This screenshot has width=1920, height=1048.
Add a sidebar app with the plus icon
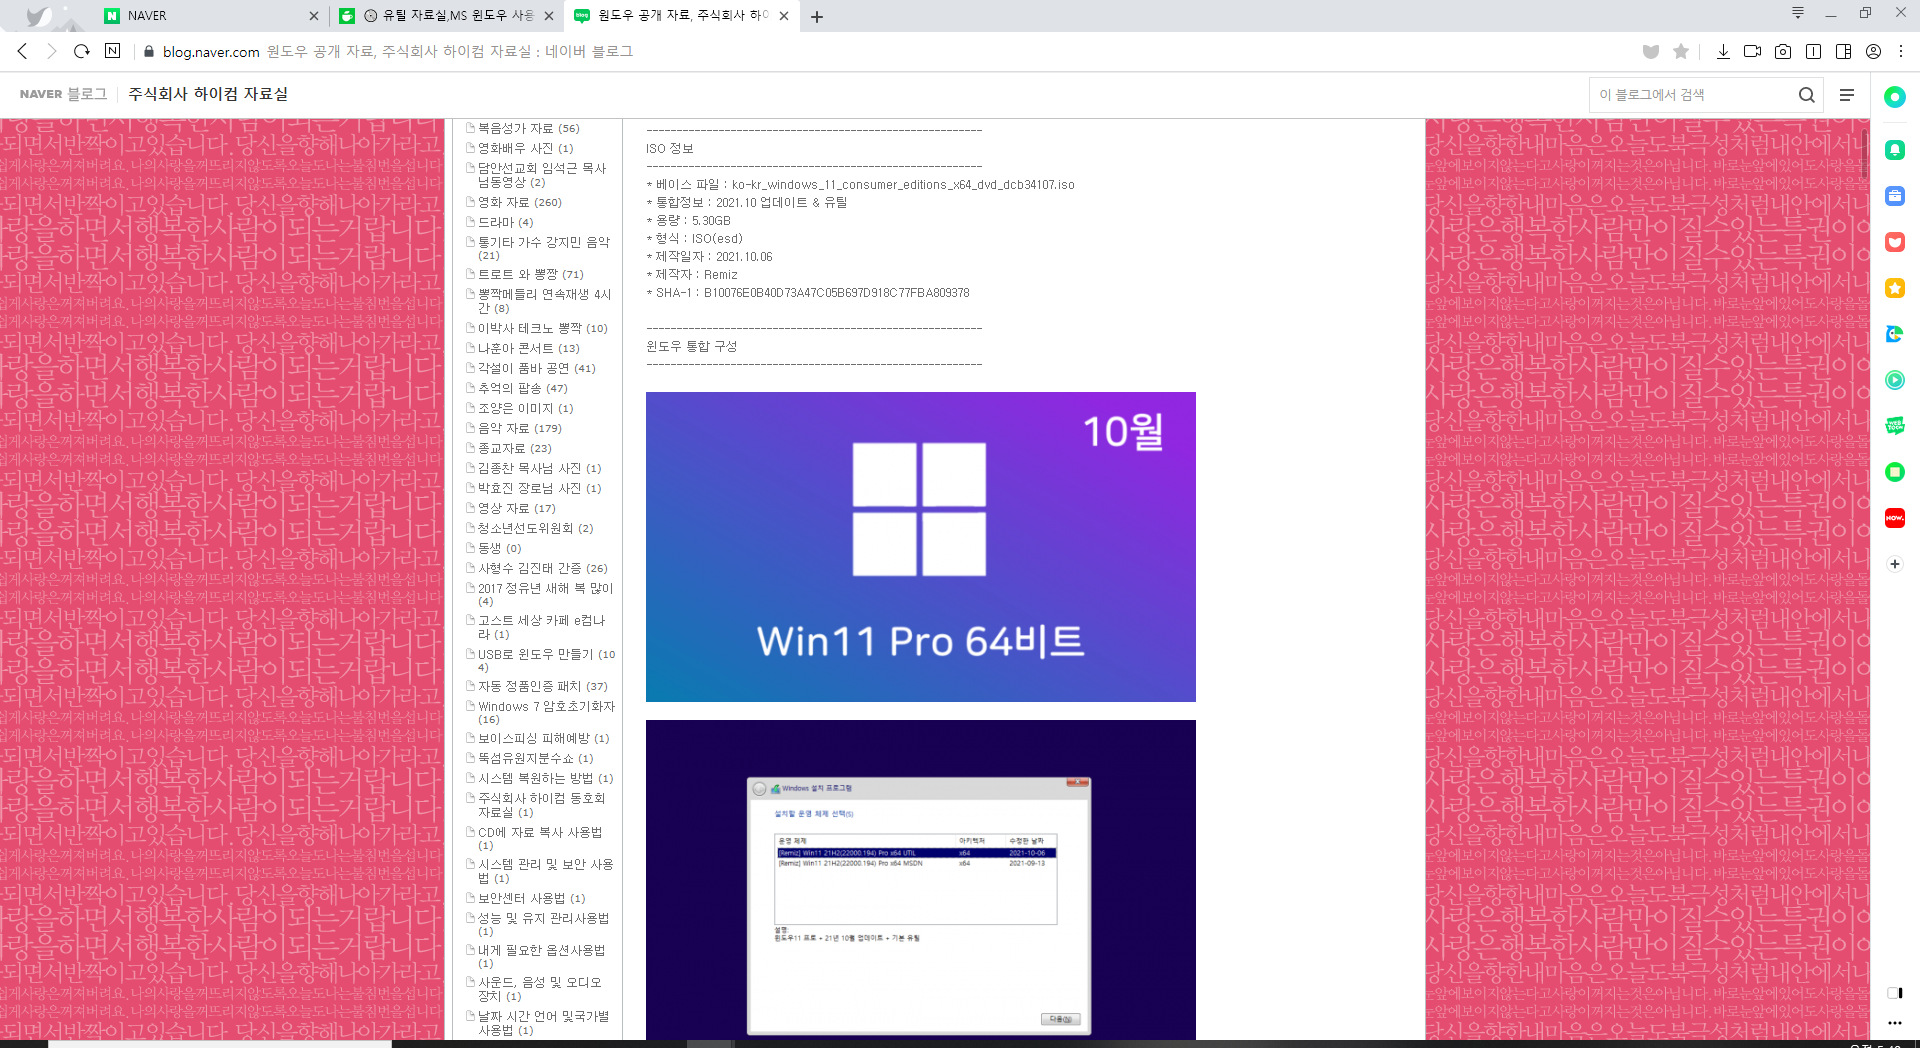[1894, 564]
